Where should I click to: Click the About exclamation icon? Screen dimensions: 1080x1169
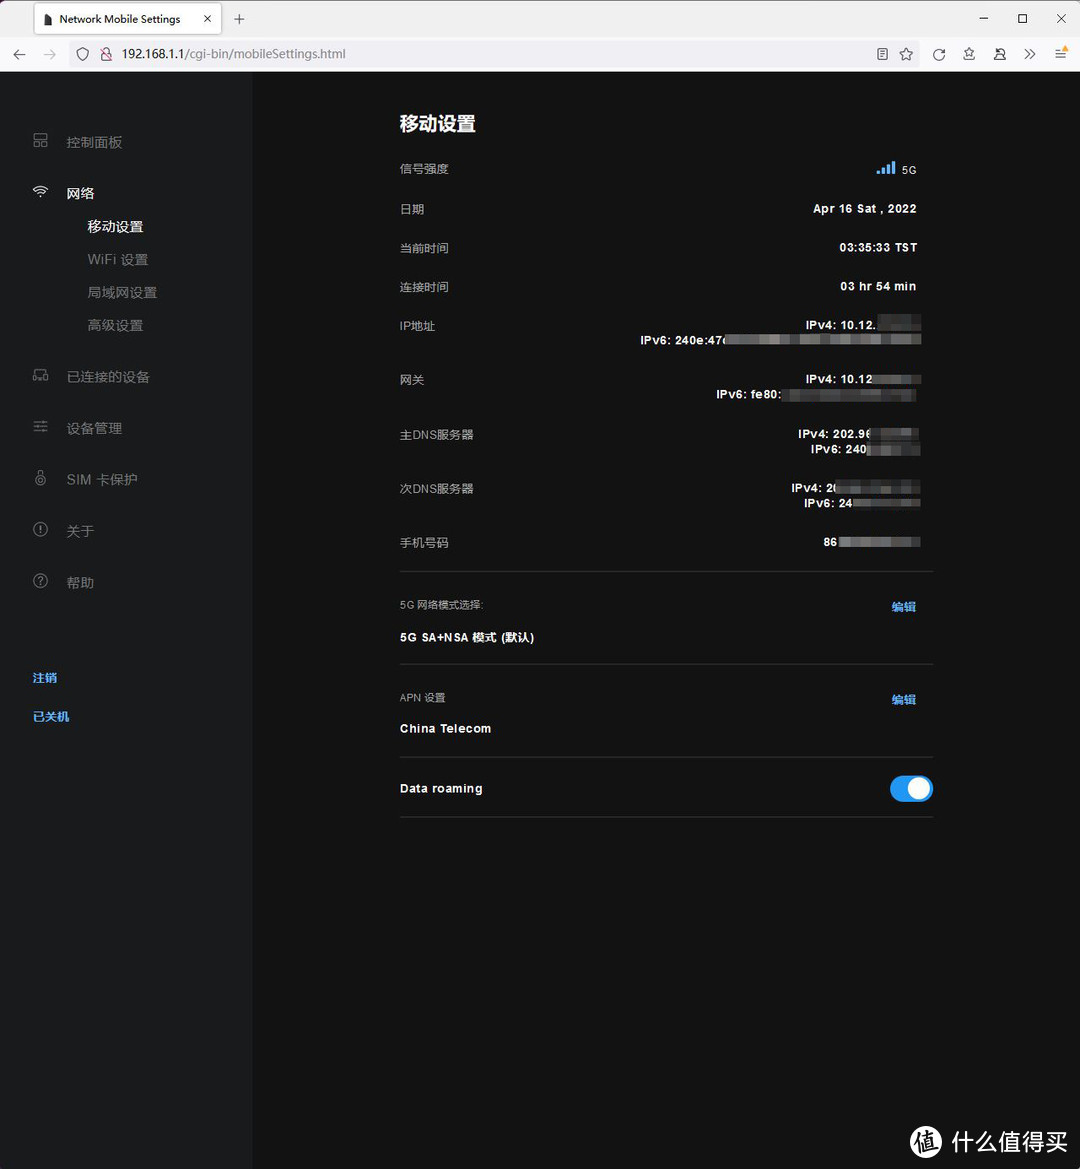[40, 529]
